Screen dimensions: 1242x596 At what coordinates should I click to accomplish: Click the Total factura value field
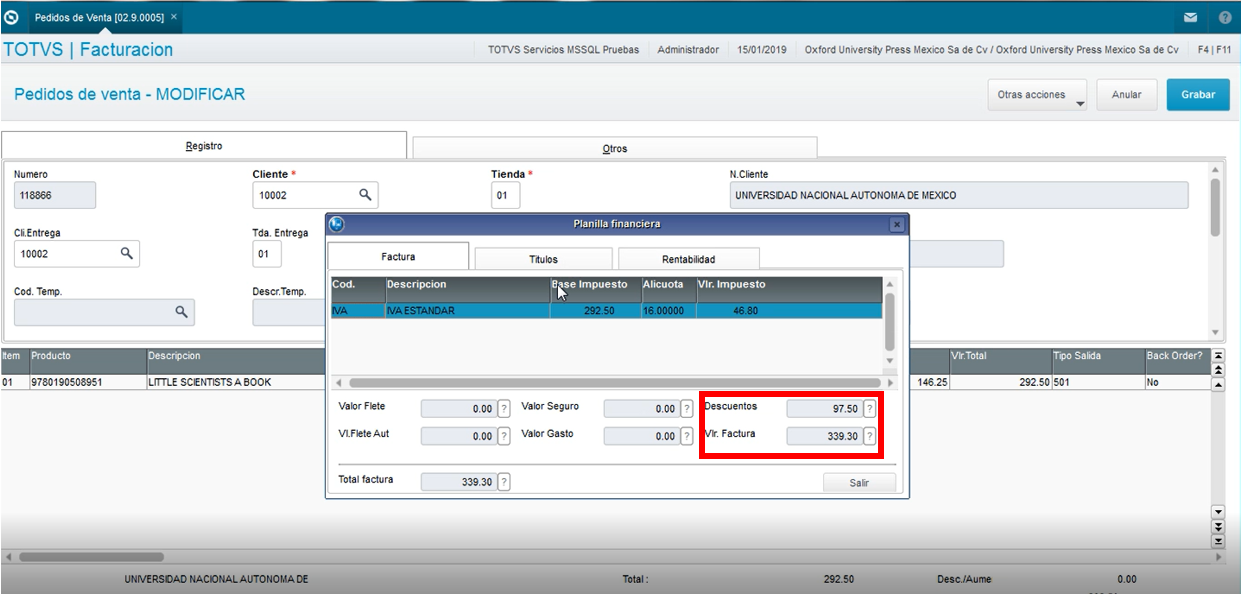[458, 482]
